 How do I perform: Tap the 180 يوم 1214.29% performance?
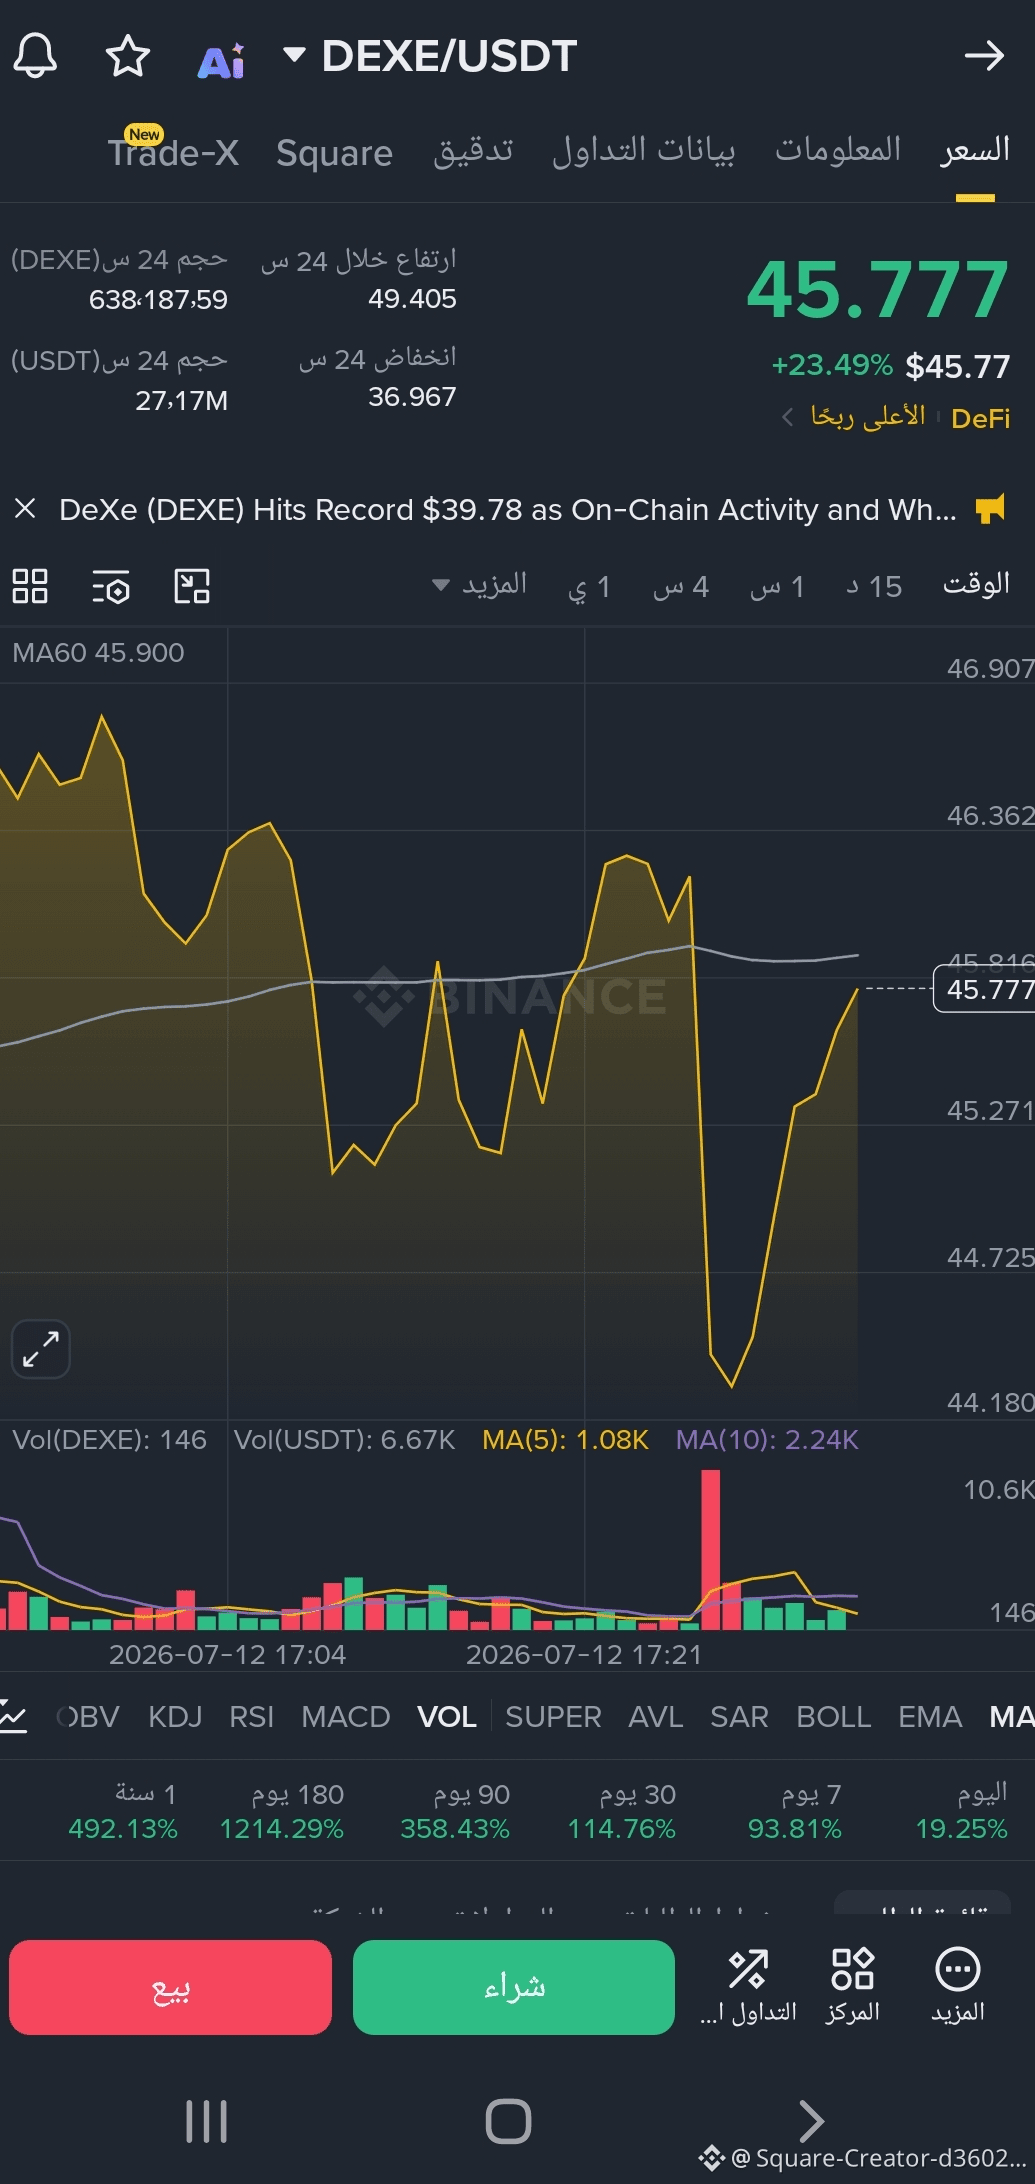click(282, 1811)
